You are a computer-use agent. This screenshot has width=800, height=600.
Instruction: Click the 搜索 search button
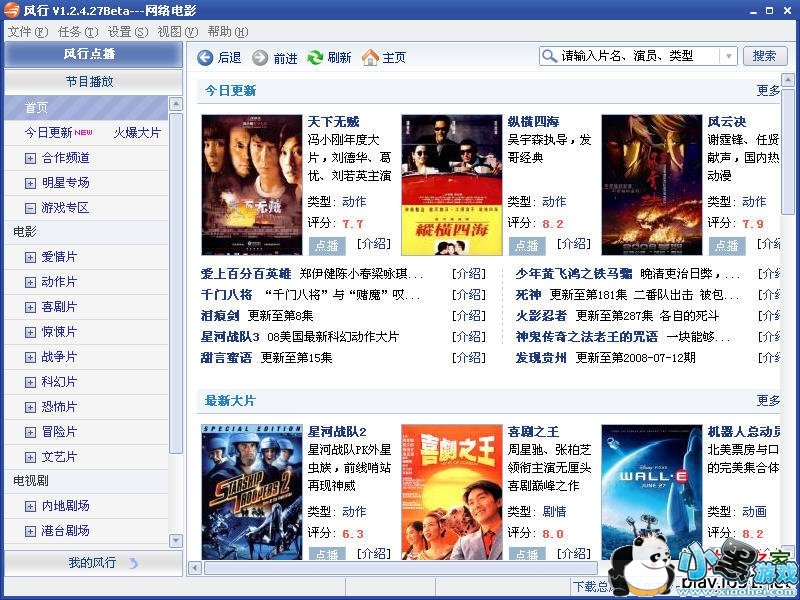pos(765,56)
